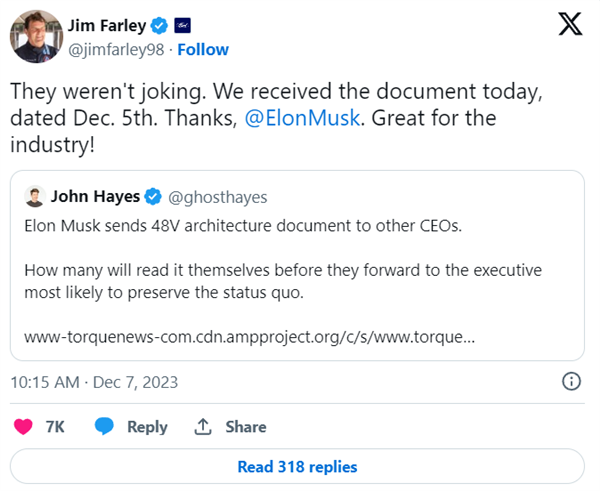Open the @ghosthayes quoted handle

coord(213,195)
